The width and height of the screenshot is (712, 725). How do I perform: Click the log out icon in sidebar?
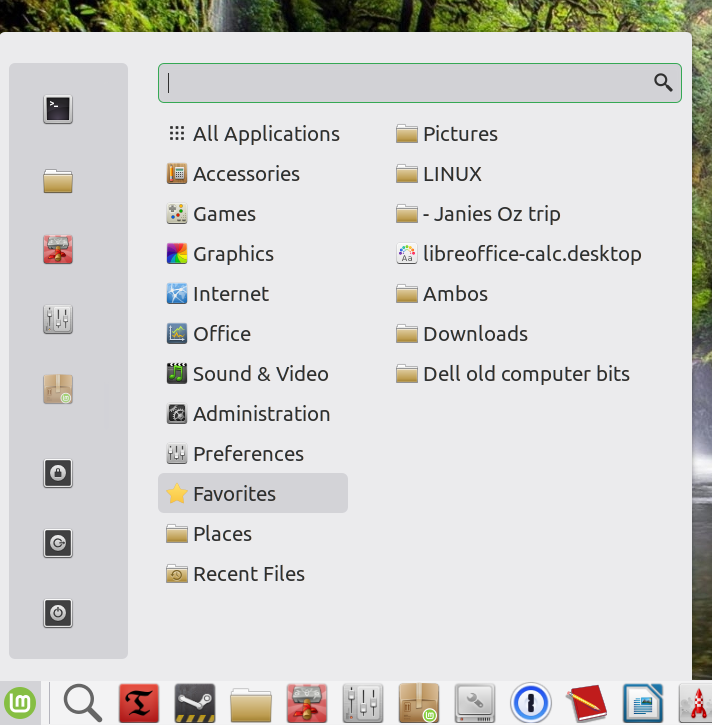[x=58, y=543]
